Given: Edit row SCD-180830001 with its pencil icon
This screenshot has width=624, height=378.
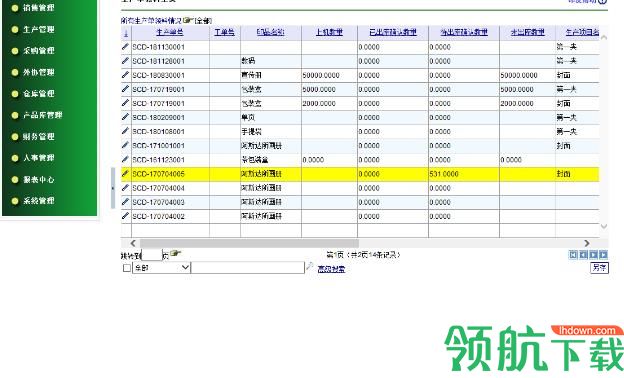Looking at the screenshot, I should pyautogui.click(x=125, y=75).
